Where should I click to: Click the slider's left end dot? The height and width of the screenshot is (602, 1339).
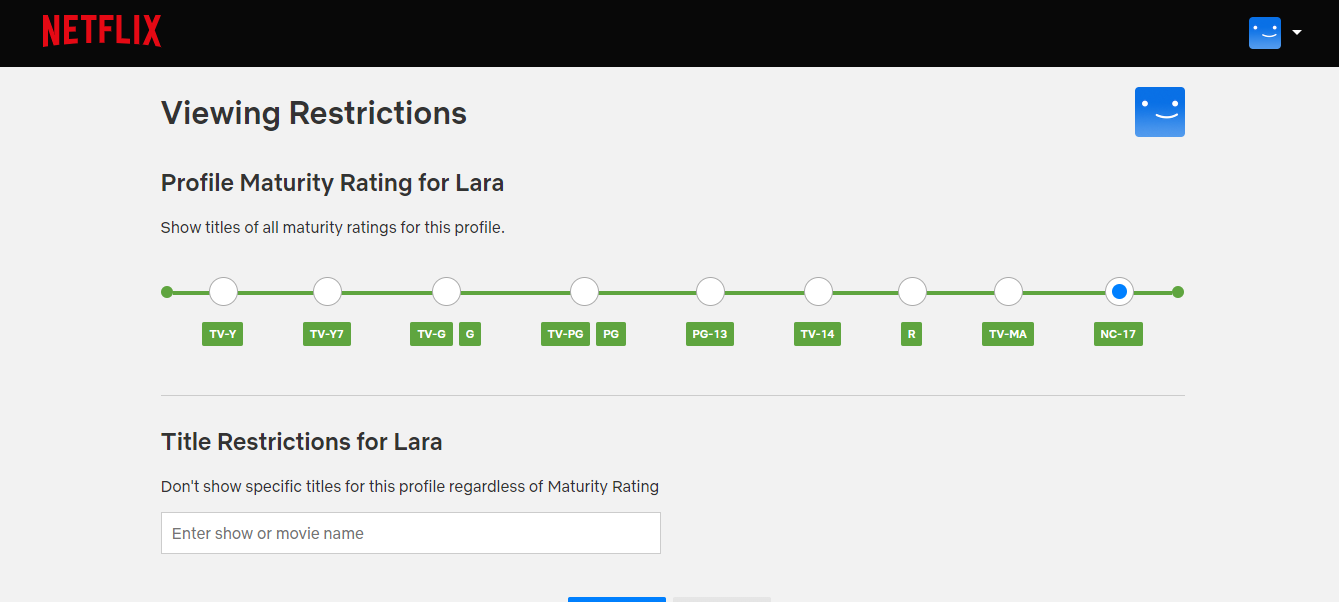[x=167, y=292]
